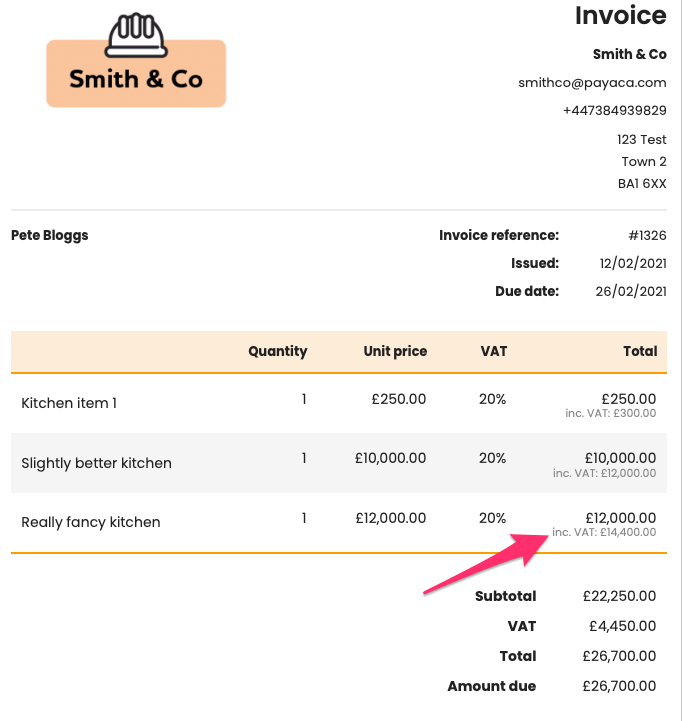The width and height of the screenshot is (682, 721).
Task: Click the customer name Pete Bloggs
Action: (50, 236)
